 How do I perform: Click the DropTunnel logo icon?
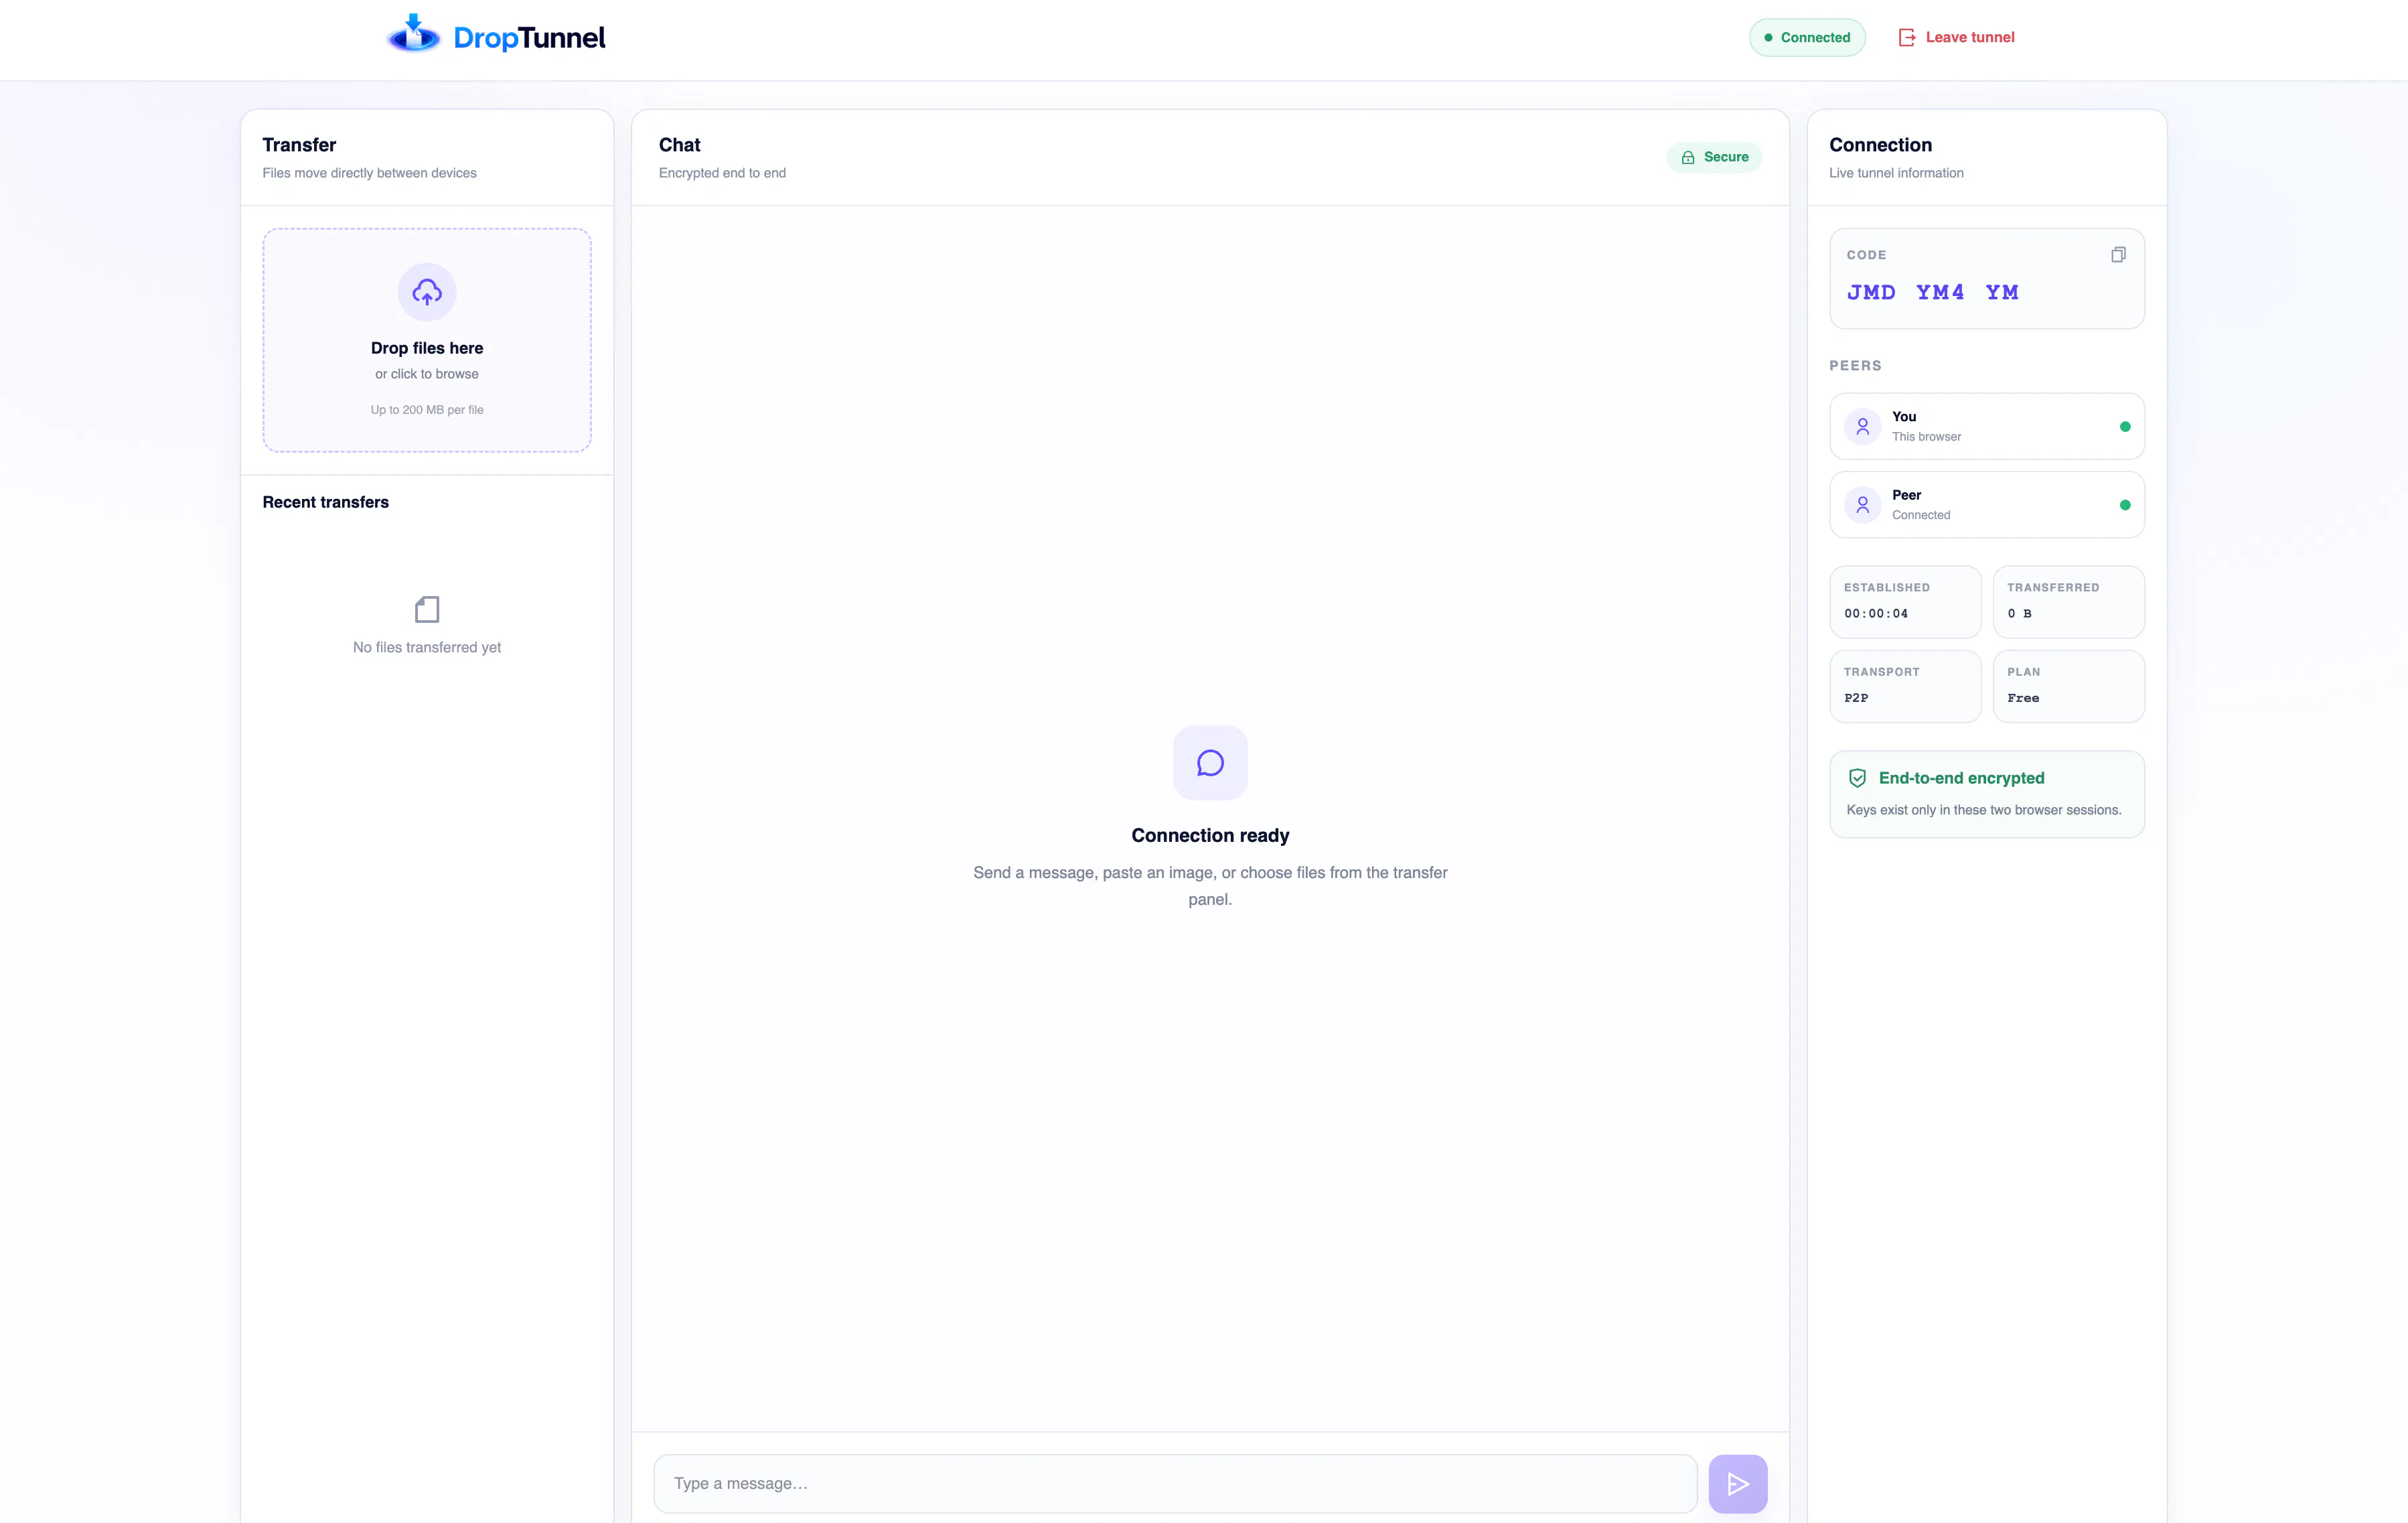(x=413, y=34)
